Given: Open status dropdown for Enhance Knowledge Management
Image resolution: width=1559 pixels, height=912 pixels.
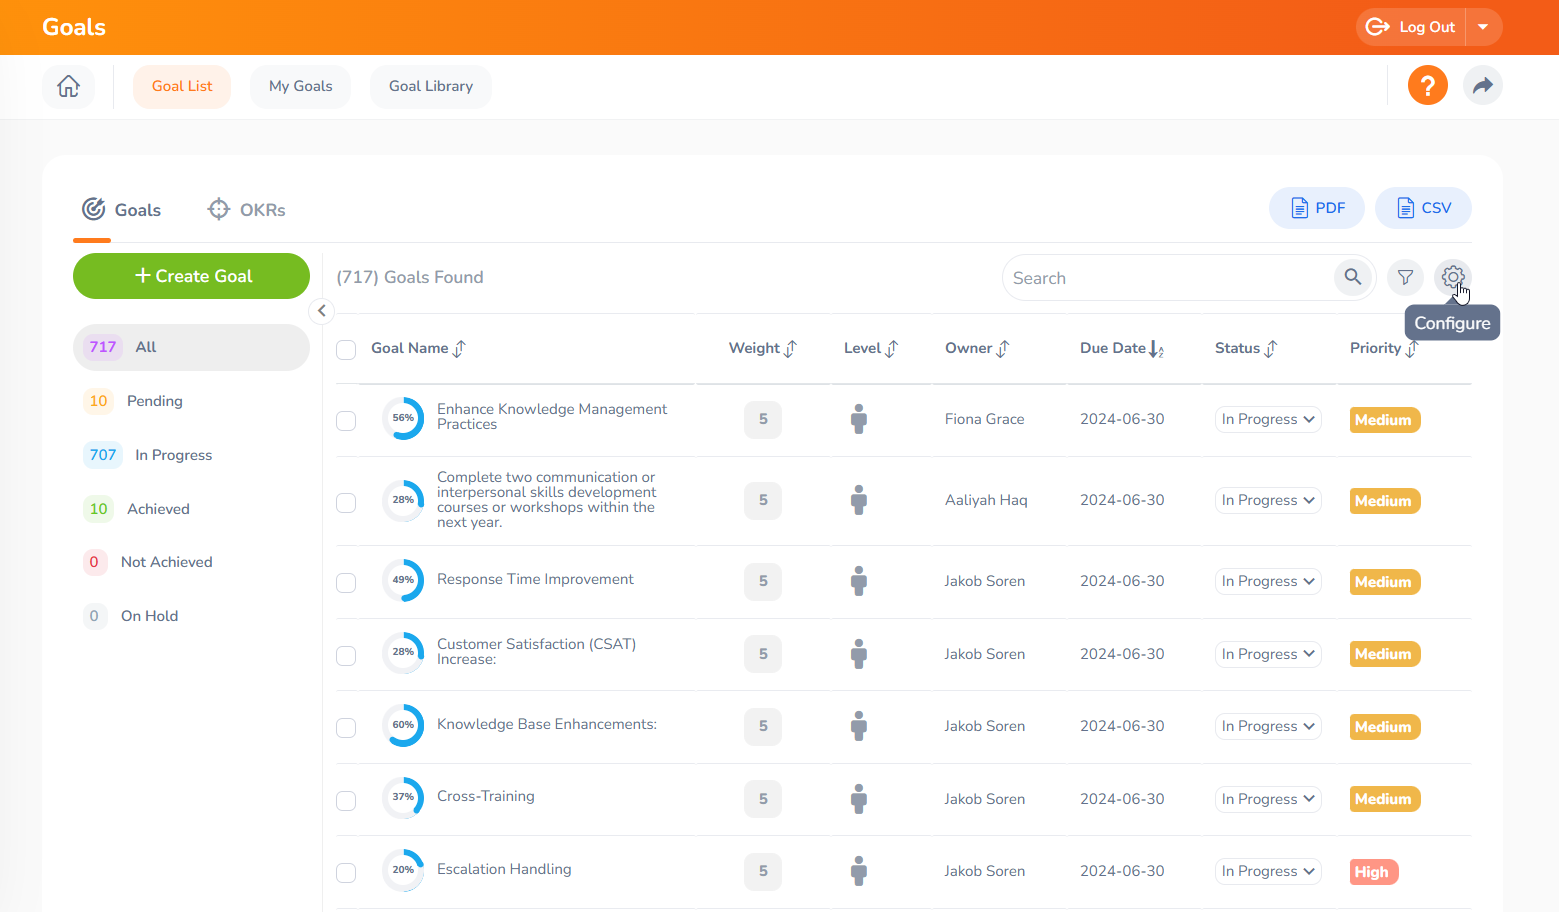Looking at the screenshot, I should 1268,419.
